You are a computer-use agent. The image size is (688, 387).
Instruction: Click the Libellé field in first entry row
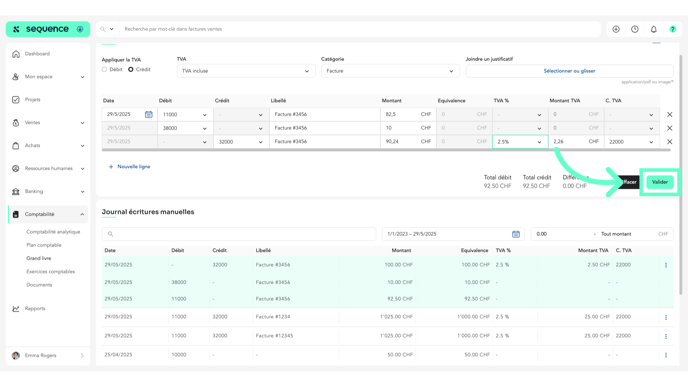325,115
